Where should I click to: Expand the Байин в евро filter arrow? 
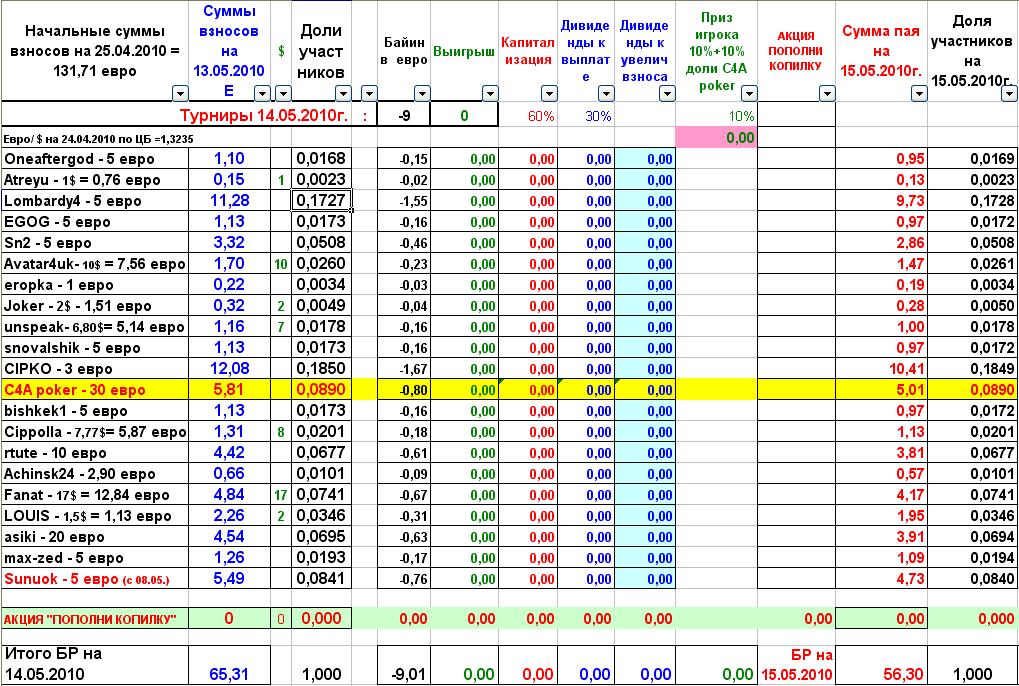tap(422, 94)
